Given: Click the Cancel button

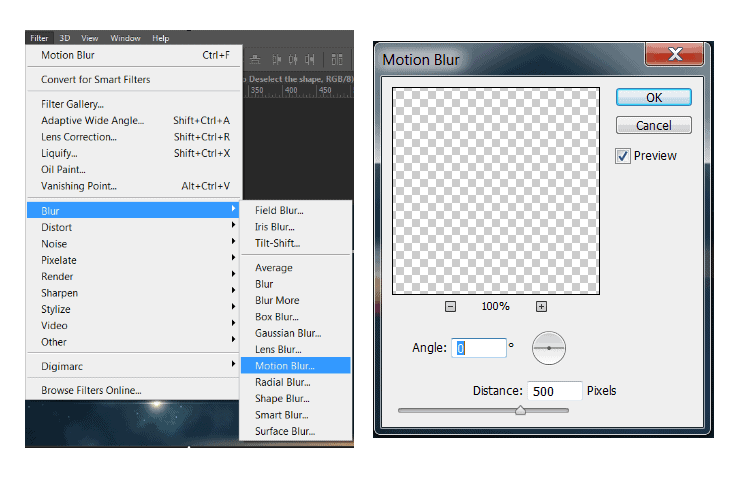Looking at the screenshot, I should click(x=654, y=125).
